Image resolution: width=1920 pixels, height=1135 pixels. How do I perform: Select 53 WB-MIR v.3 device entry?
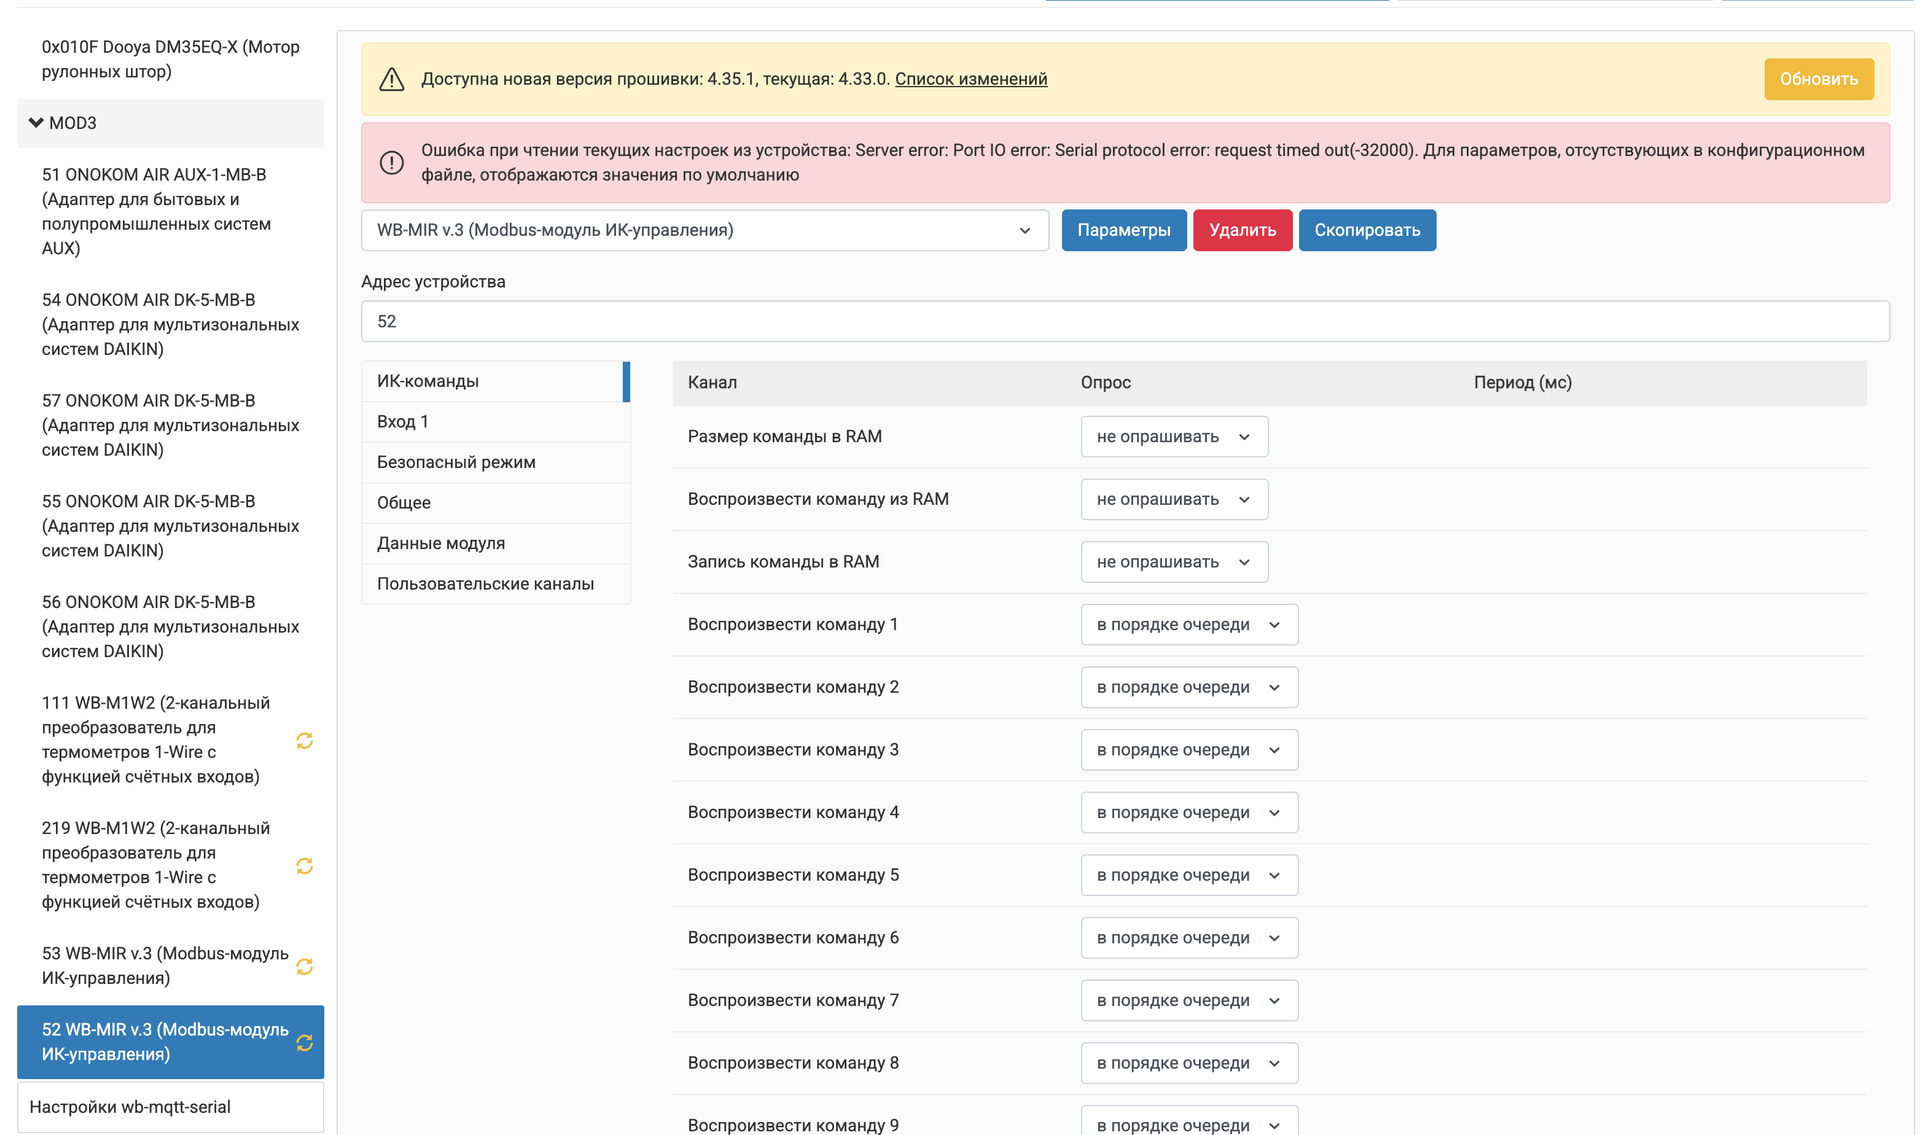[170, 966]
